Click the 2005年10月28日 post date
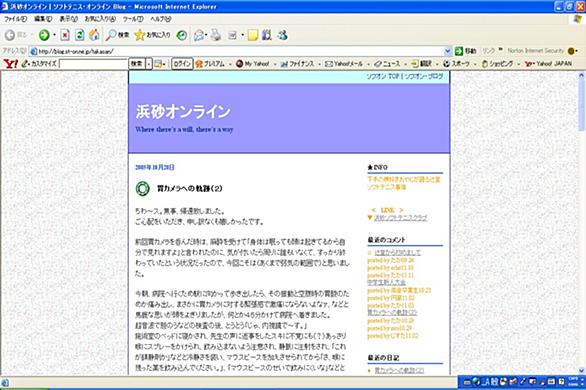Viewport: 586px width, 390px height. point(155,167)
